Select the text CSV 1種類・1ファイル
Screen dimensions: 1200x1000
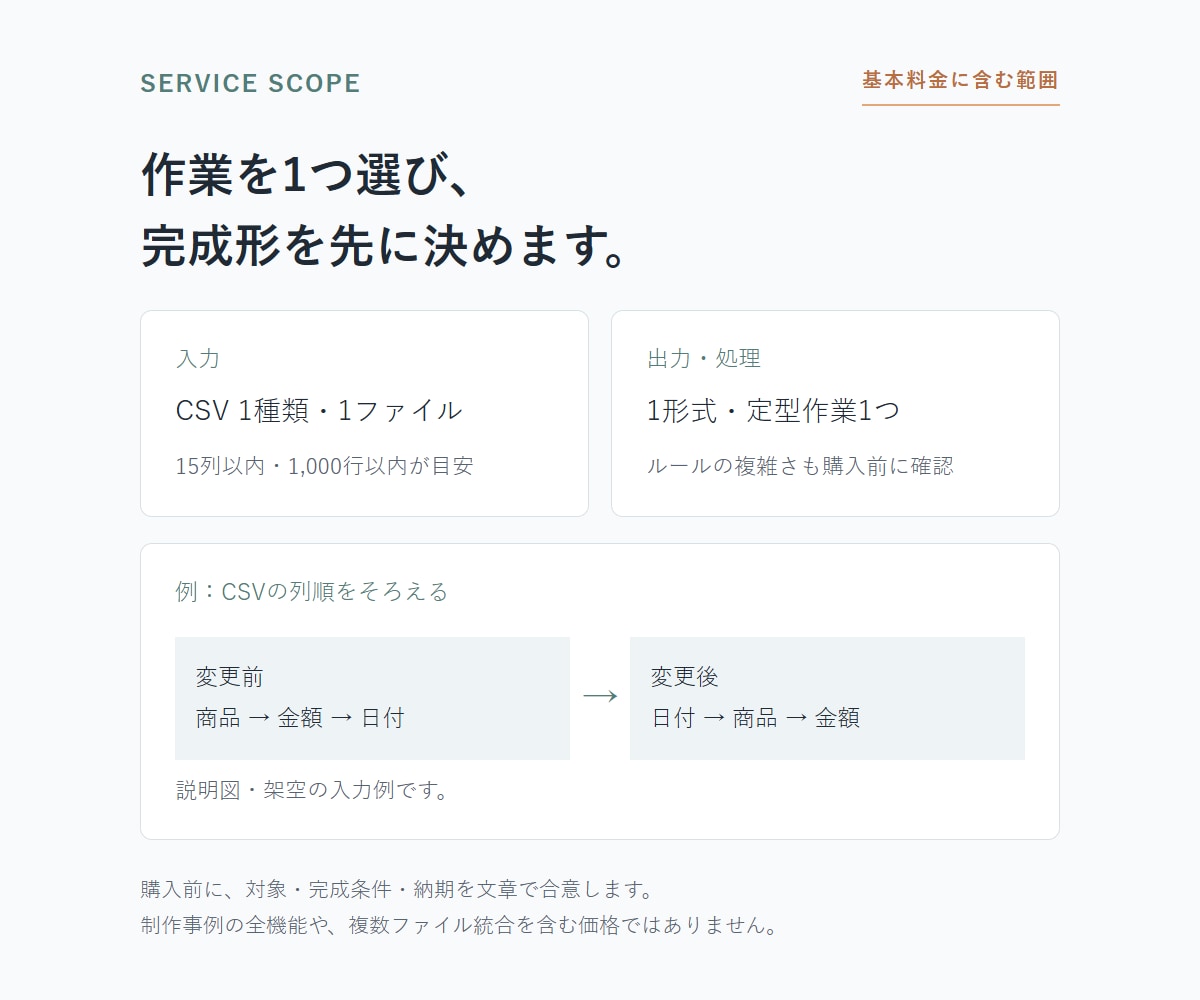pyautogui.click(x=319, y=410)
